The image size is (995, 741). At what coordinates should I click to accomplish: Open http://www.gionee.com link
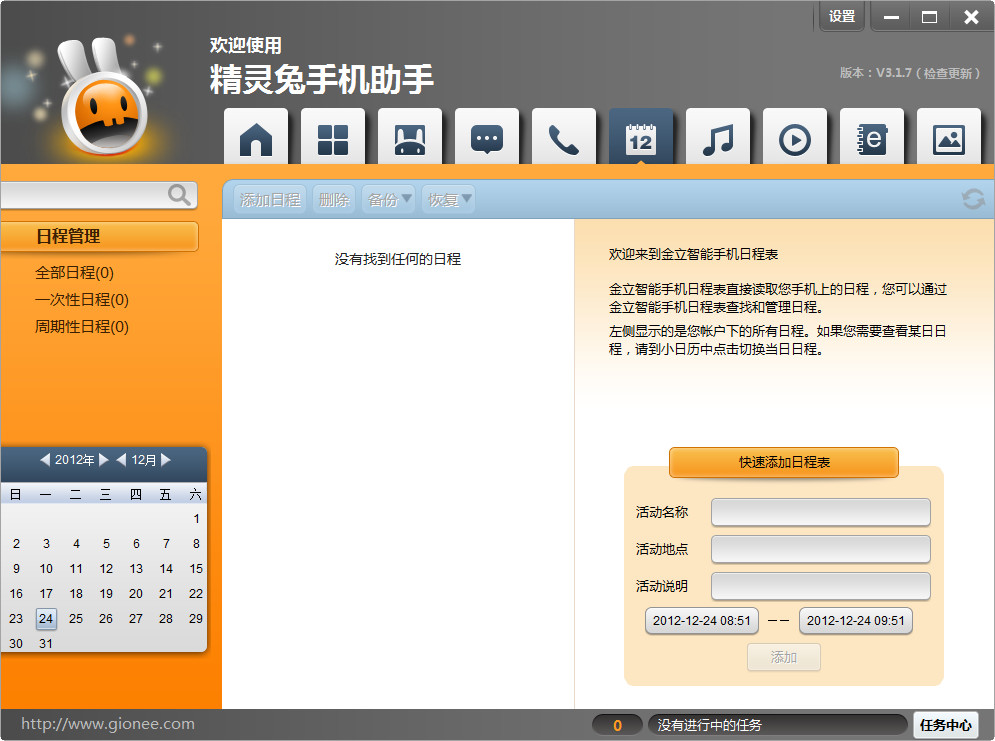(108, 724)
